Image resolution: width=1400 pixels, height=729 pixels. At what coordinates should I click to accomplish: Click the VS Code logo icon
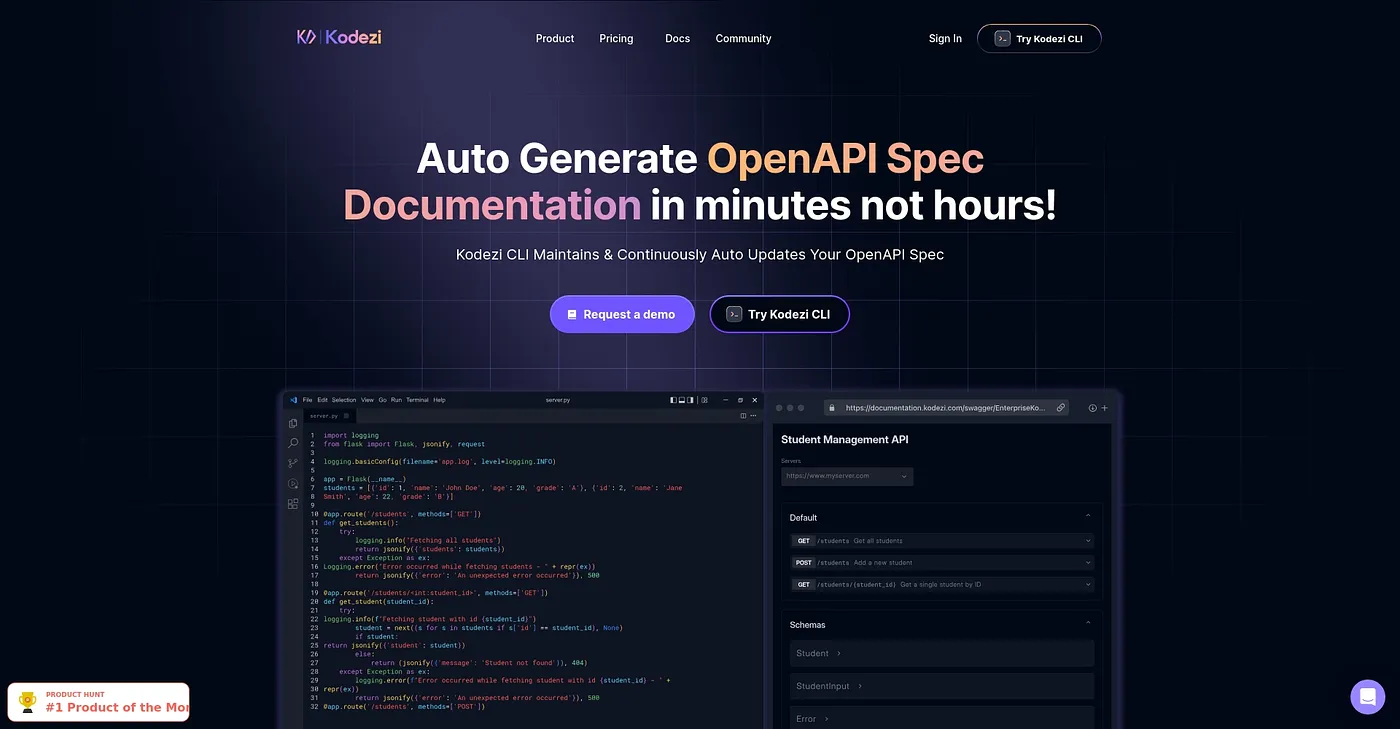click(x=293, y=400)
